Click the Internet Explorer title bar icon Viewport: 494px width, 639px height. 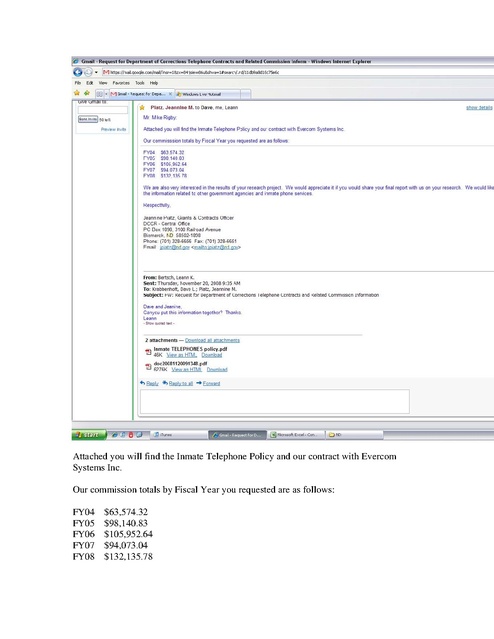coord(76,61)
